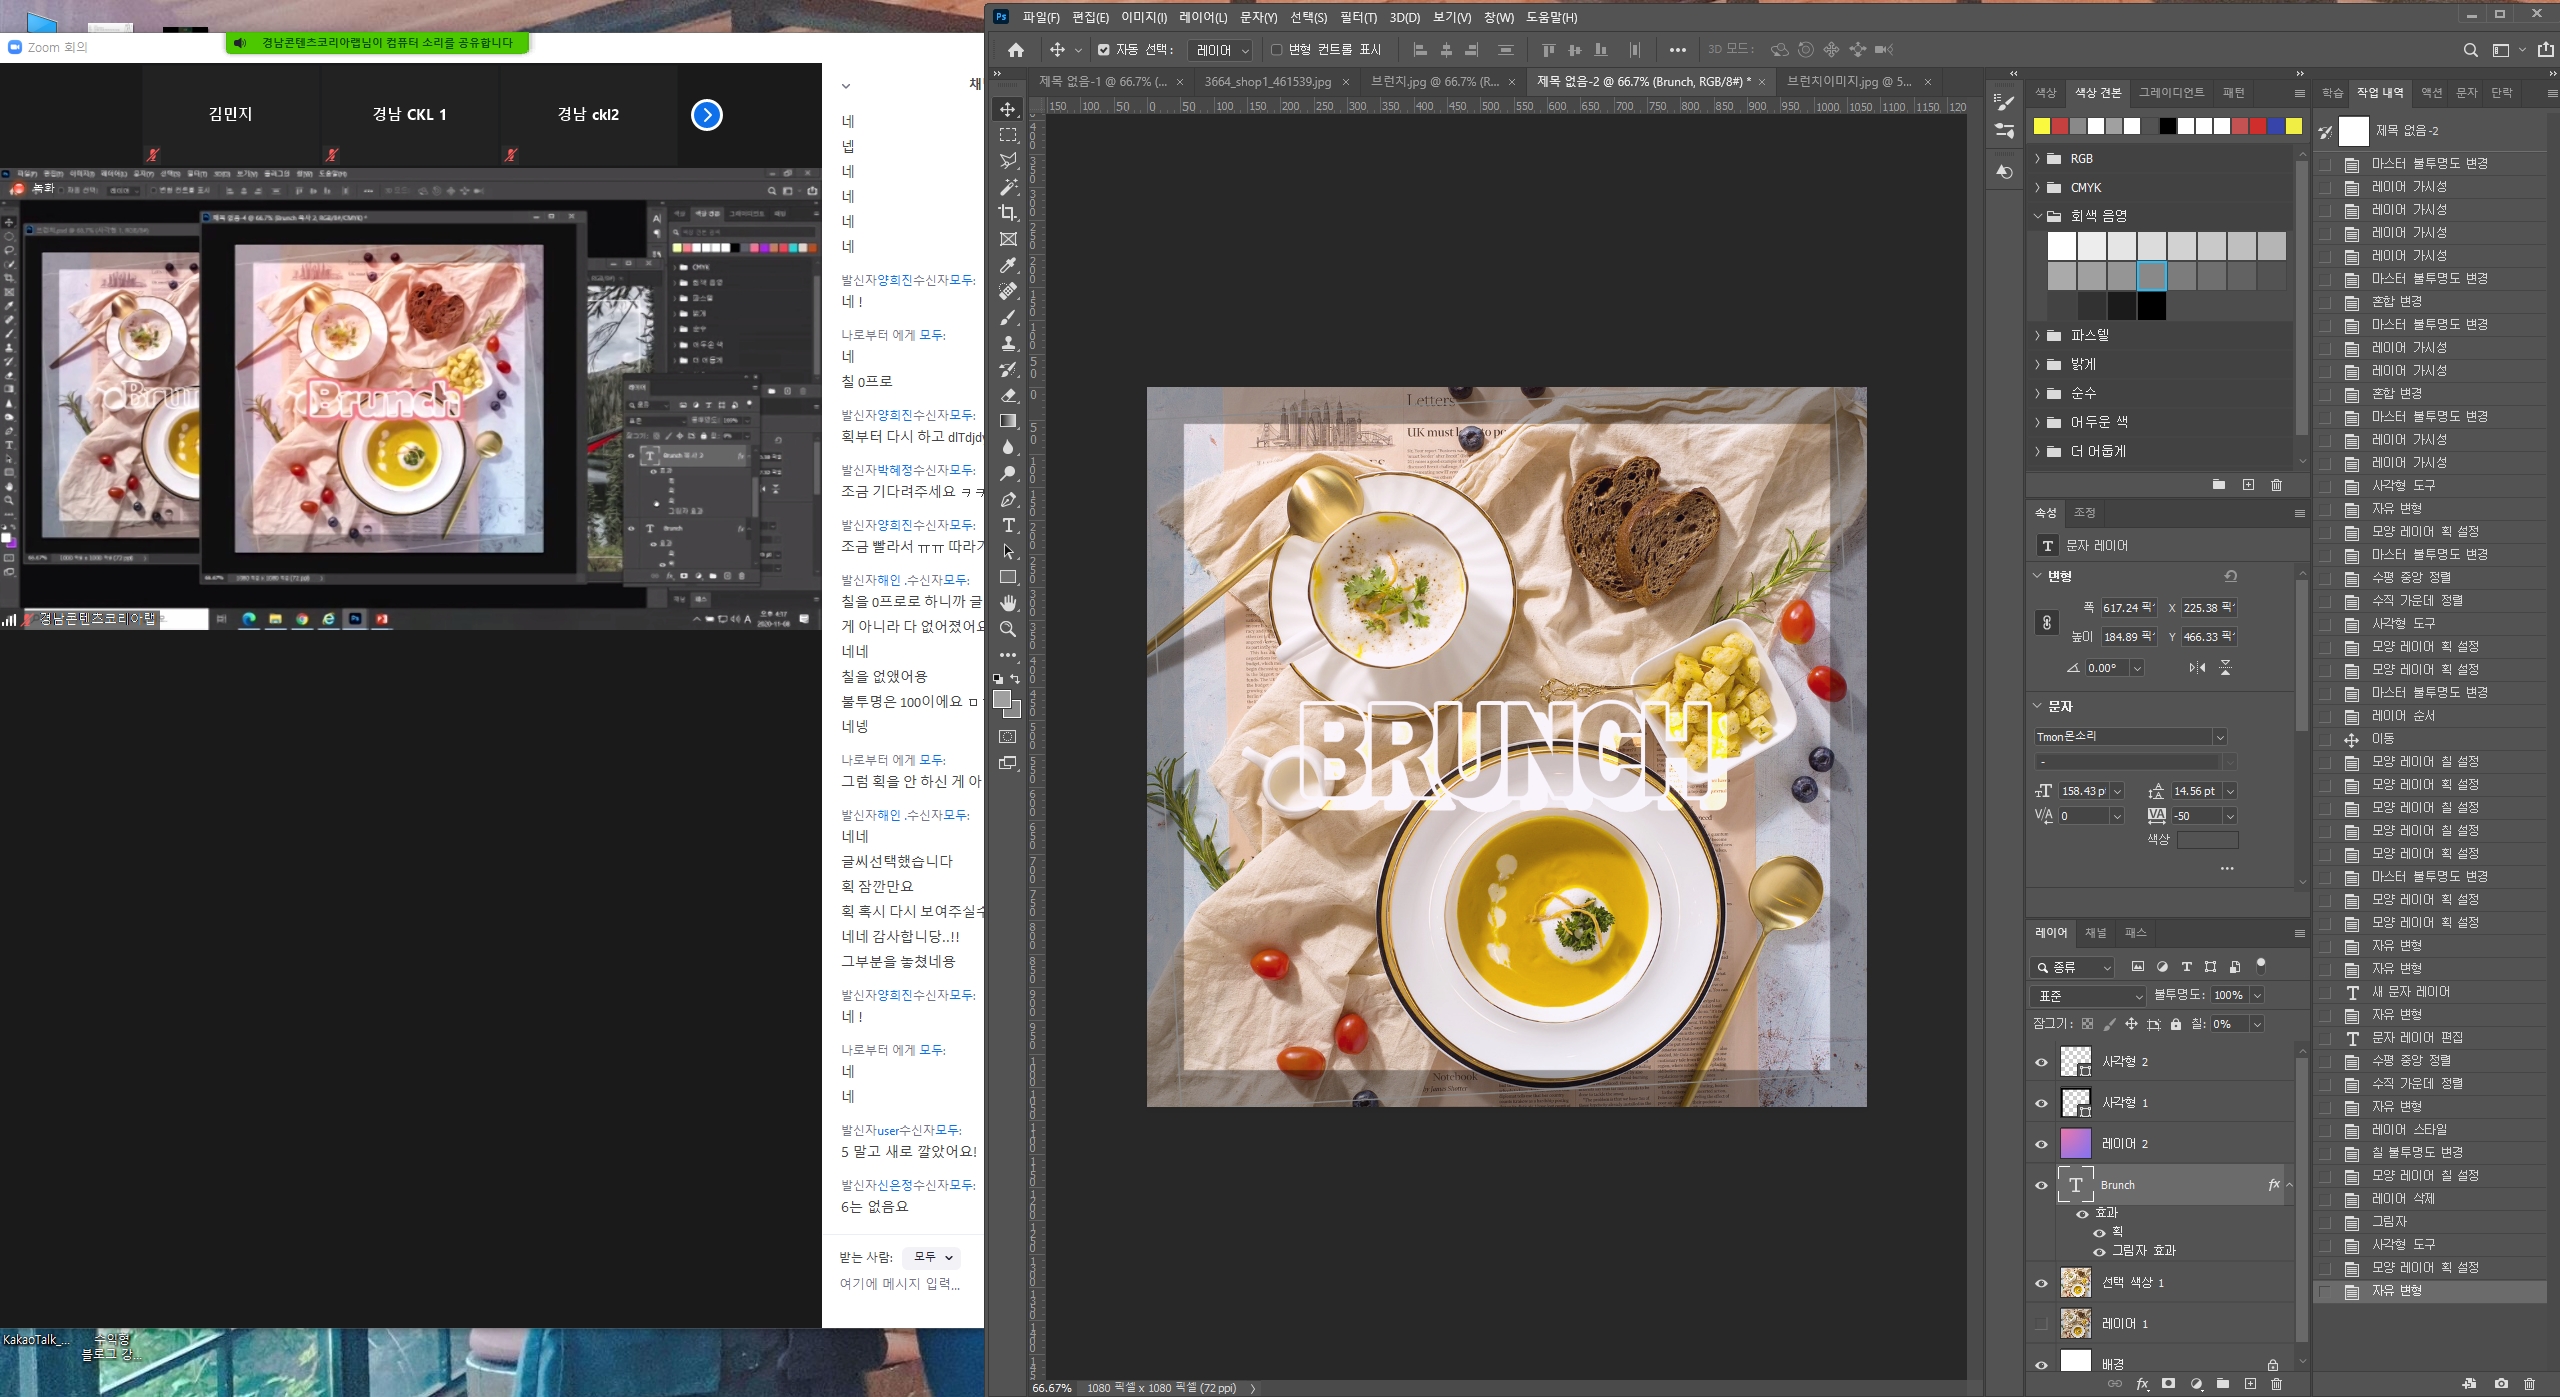Select the Healing Brush tool
Screen dimensions: 2560x1397
click(x=1008, y=291)
